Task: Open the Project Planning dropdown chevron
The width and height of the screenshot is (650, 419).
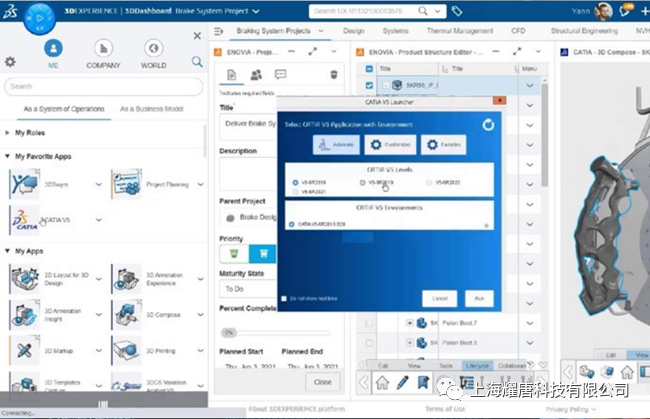Action: point(200,184)
